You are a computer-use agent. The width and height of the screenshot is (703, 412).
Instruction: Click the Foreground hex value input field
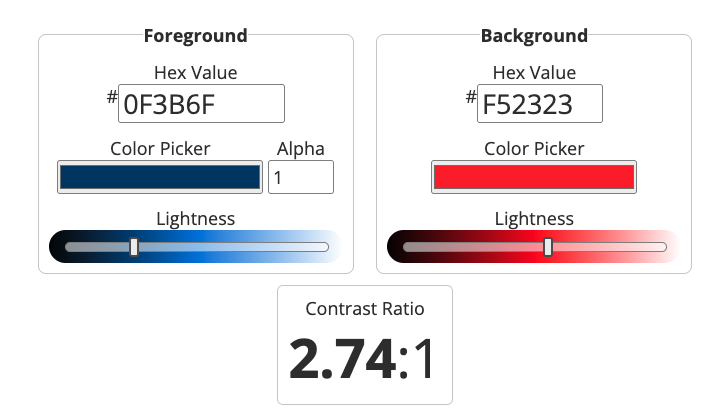pos(201,103)
